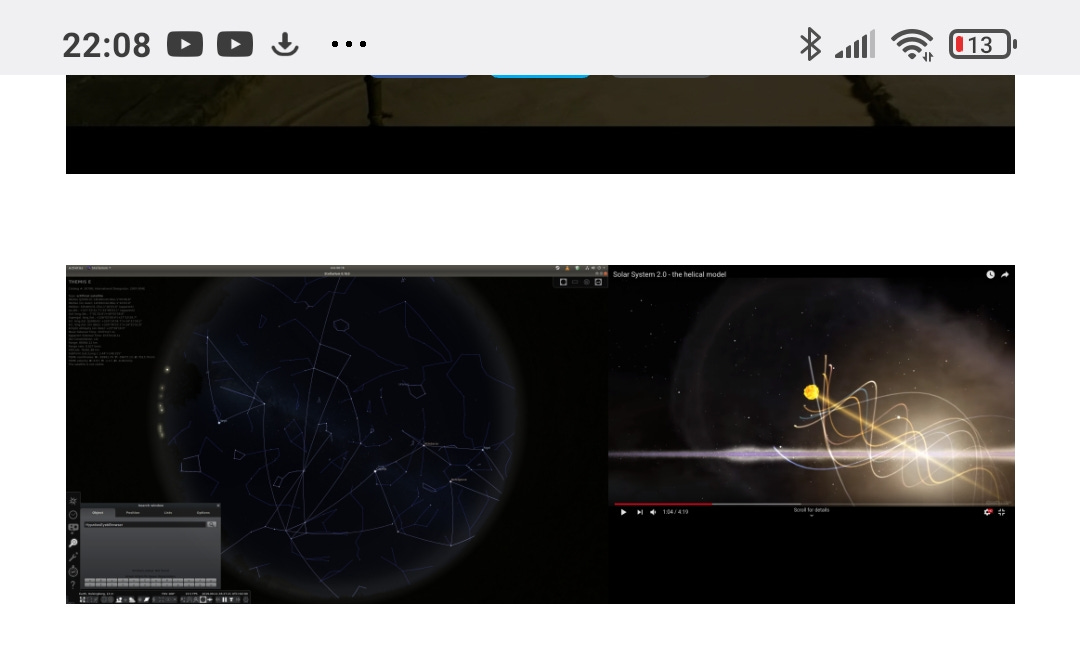Skip to the next video
Image resolution: width=1080 pixels, height=650 pixels.
(640, 512)
